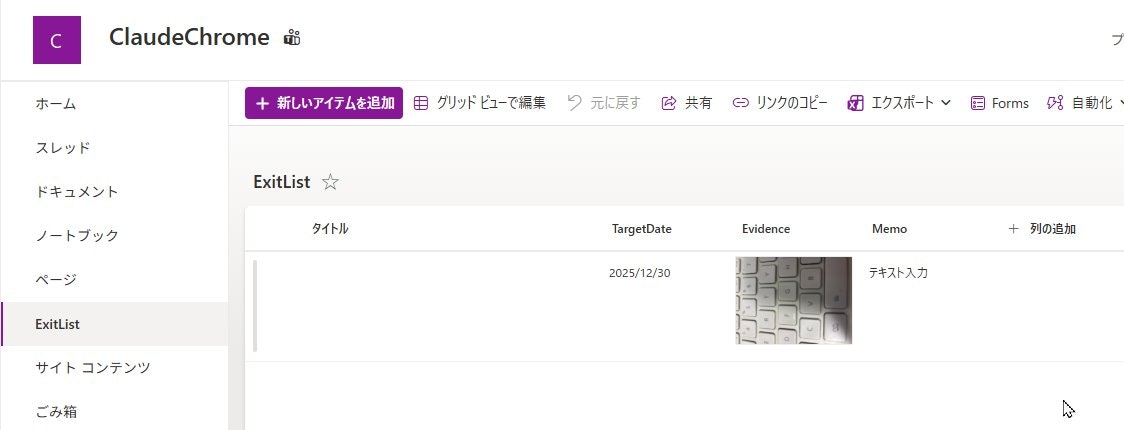This screenshot has width=1124, height=430.
Task: Click the Forms icon in toolbar
Action: (978, 103)
